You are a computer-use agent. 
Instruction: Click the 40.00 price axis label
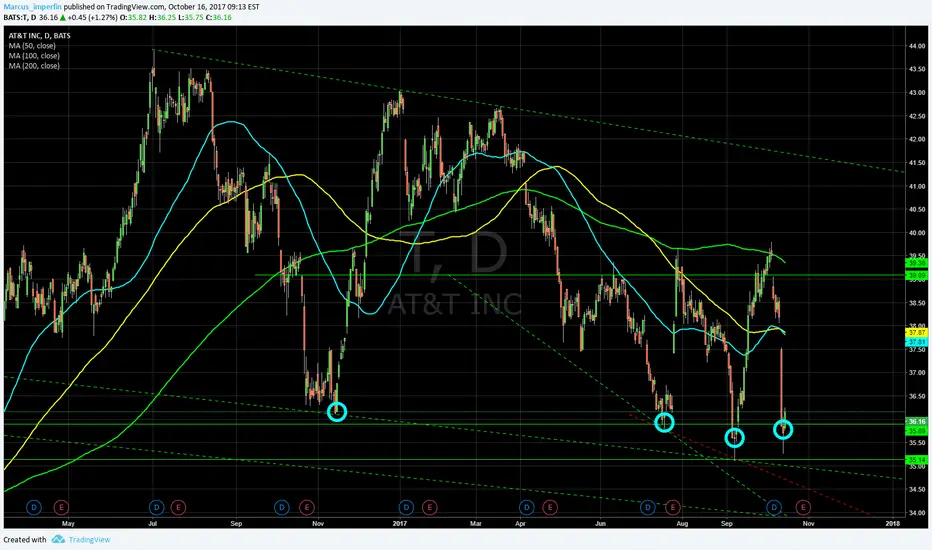click(917, 232)
